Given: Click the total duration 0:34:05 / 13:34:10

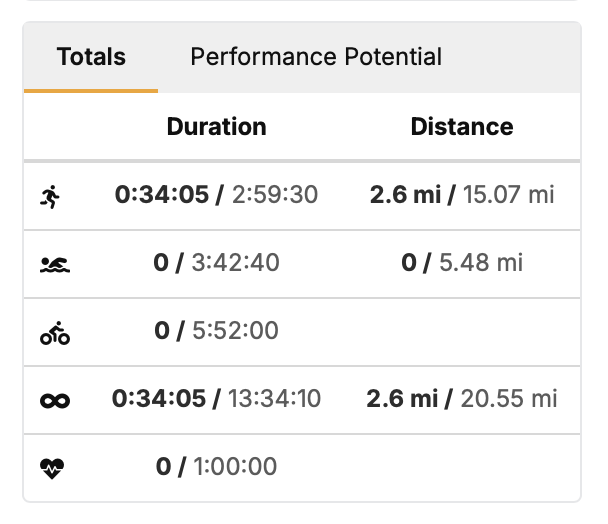Looking at the screenshot, I should (x=216, y=398).
